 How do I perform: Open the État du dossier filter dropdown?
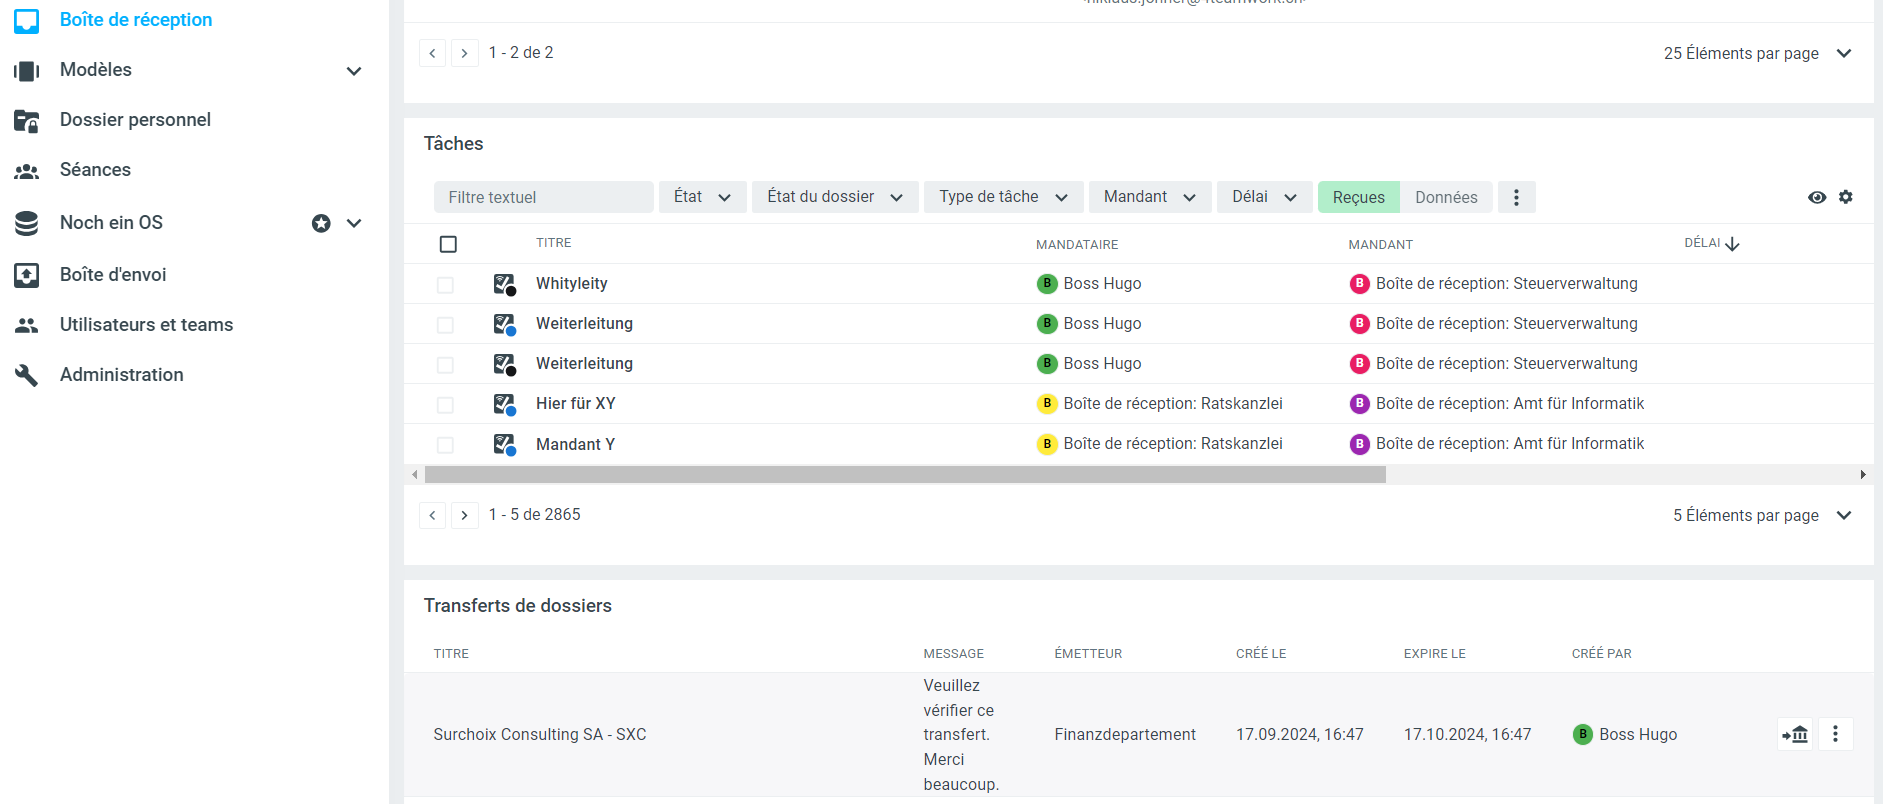[834, 197]
